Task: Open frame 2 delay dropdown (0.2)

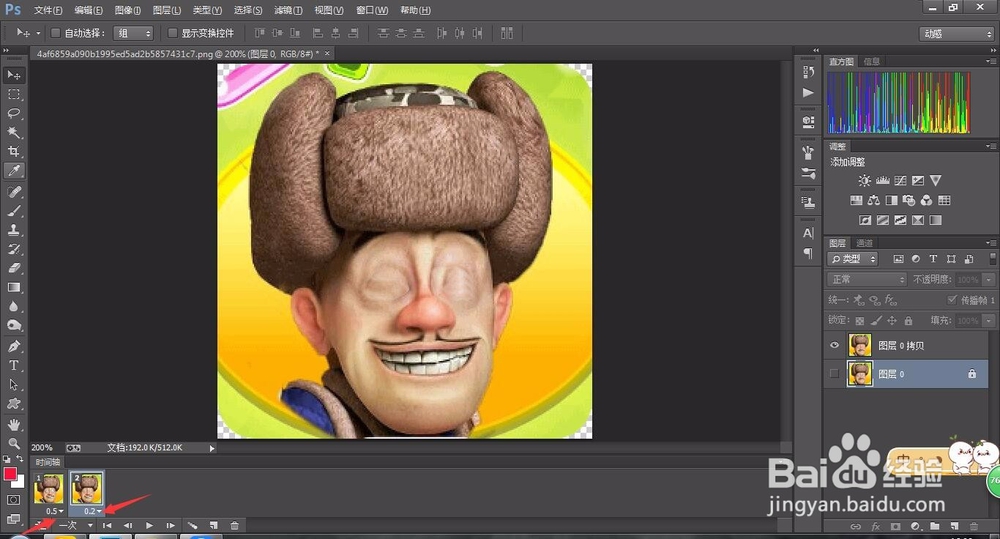Action: 94,511
